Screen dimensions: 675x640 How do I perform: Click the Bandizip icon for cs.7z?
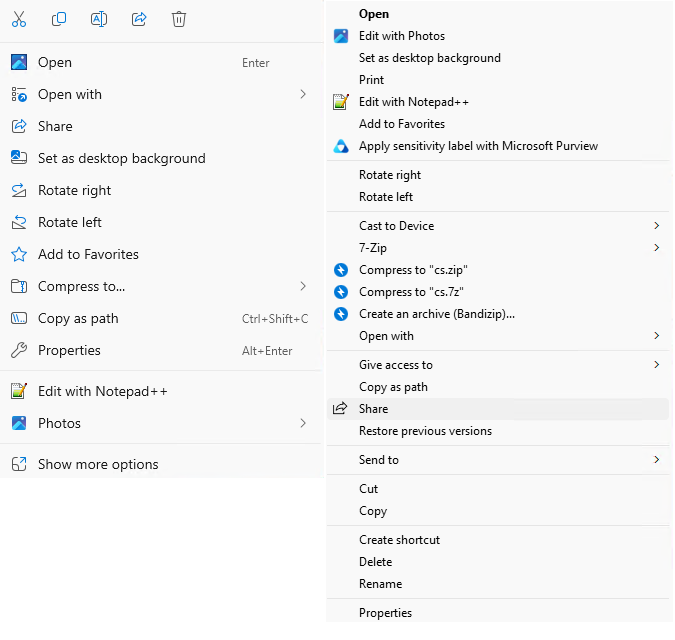[x=341, y=292]
